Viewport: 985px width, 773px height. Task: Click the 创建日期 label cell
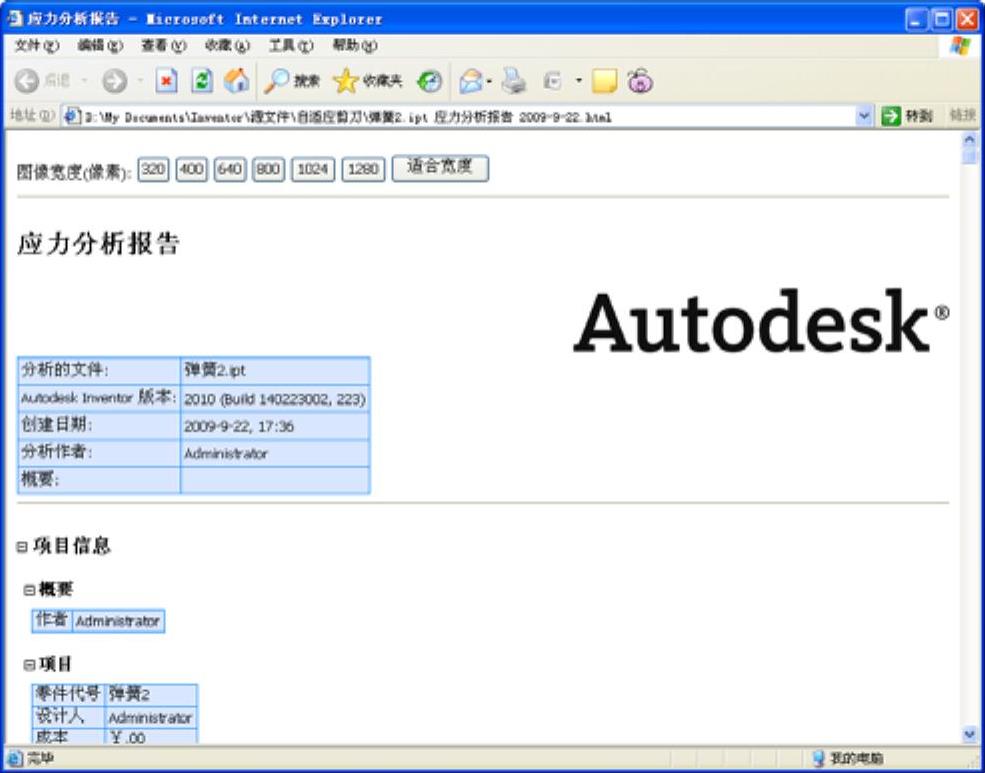click(99, 426)
